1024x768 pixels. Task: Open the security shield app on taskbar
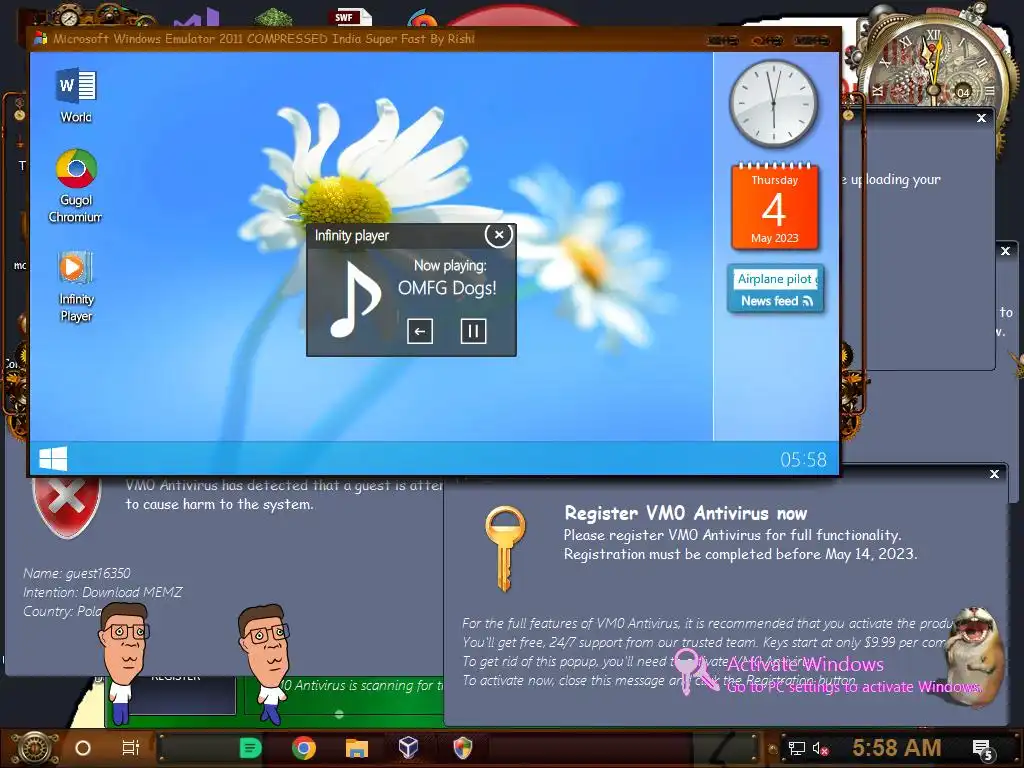pos(462,748)
